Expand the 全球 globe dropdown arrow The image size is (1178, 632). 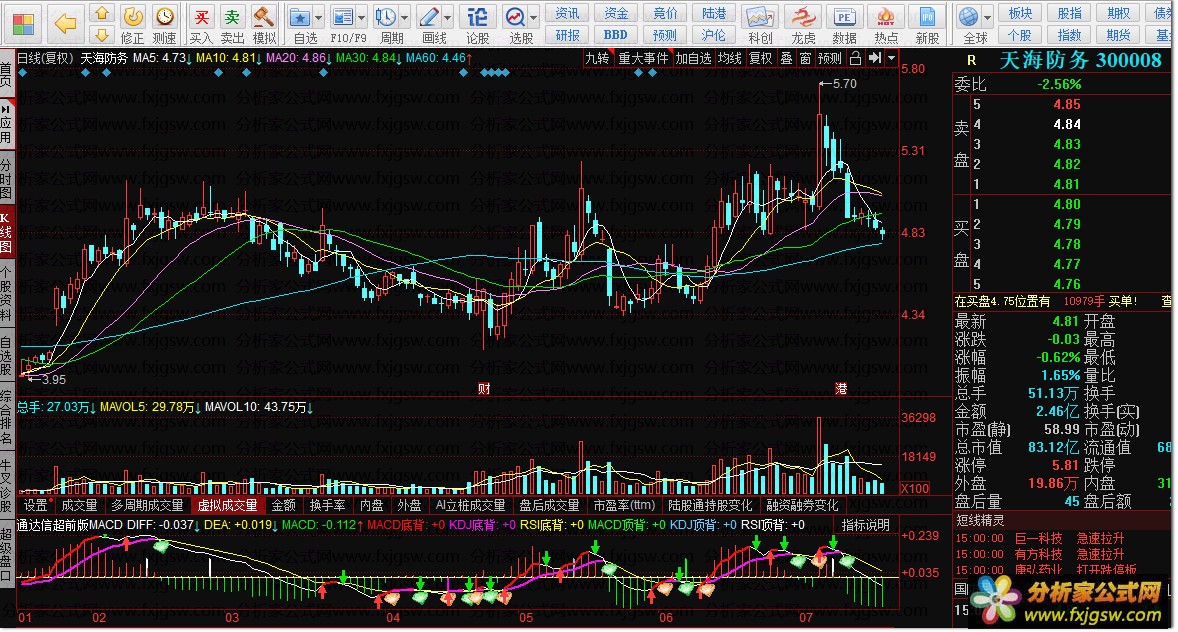[988, 17]
